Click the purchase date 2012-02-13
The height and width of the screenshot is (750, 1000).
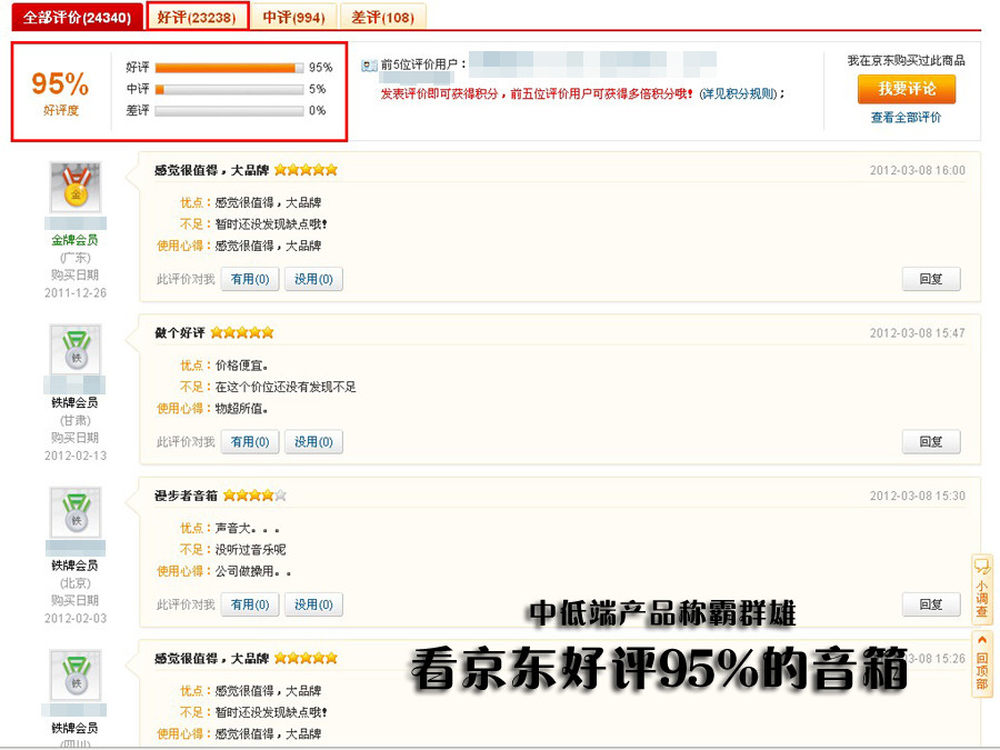coord(75,455)
